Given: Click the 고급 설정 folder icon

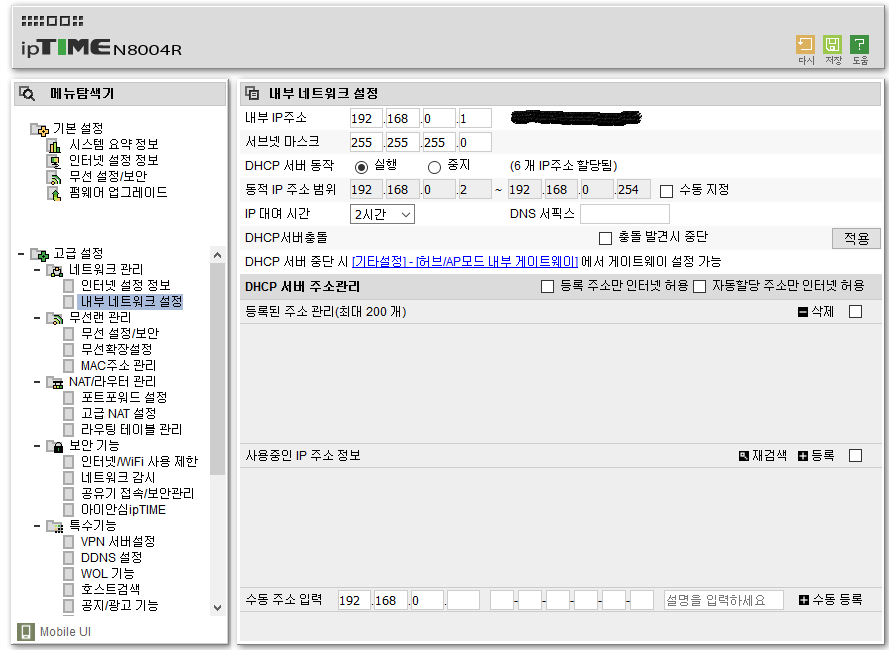Looking at the screenshot, I should point(39,254).
